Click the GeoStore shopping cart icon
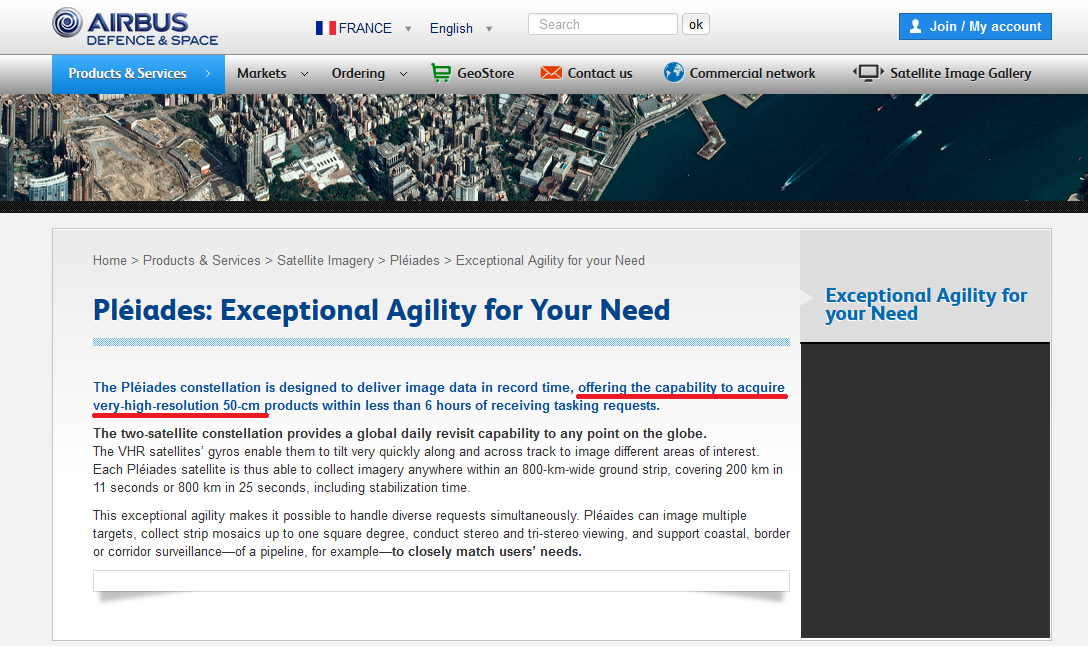The width and height of the screenshot is (1088, 646). (441, 73)
